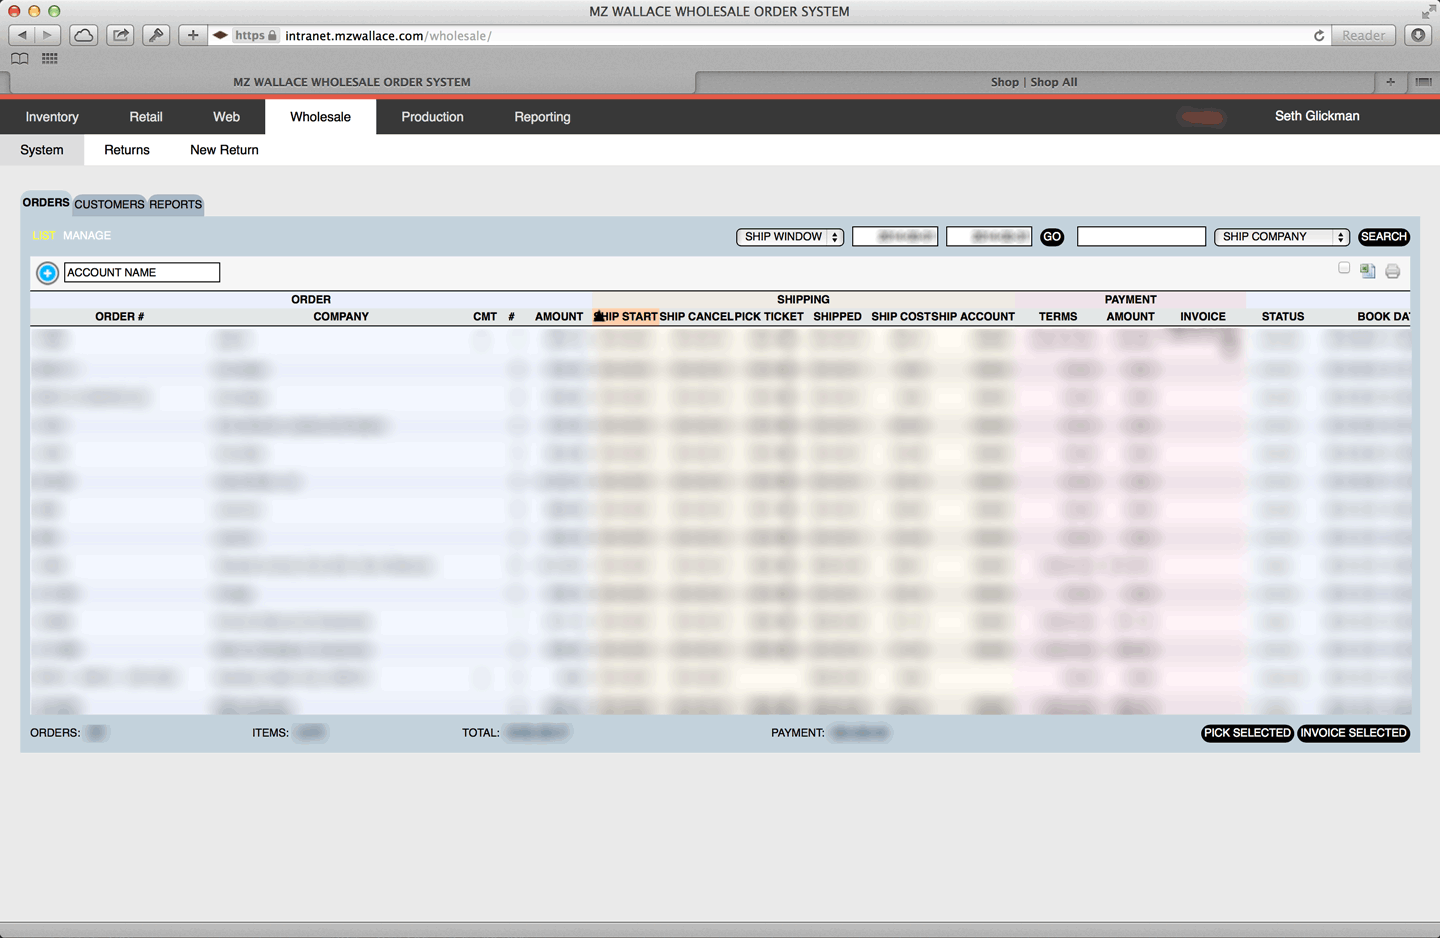Viewport: 1440px width, 938px height.
Task: Print the order list with printer icon
Action: coord(1392,271)
